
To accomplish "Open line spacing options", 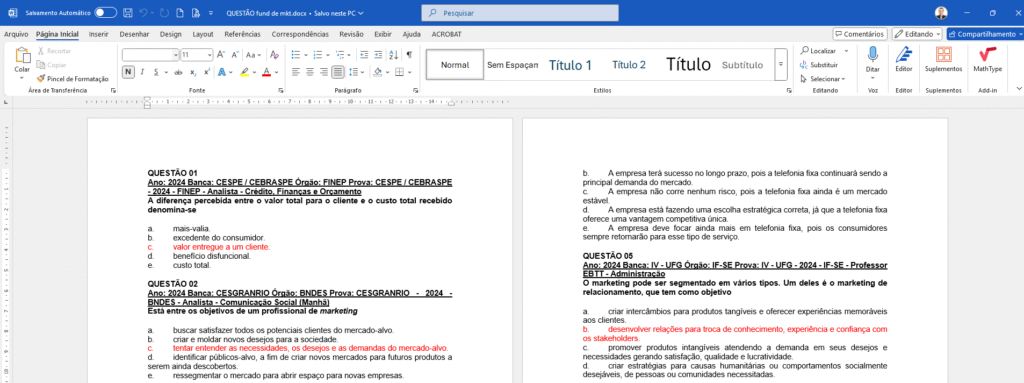I will pos(355,72).
